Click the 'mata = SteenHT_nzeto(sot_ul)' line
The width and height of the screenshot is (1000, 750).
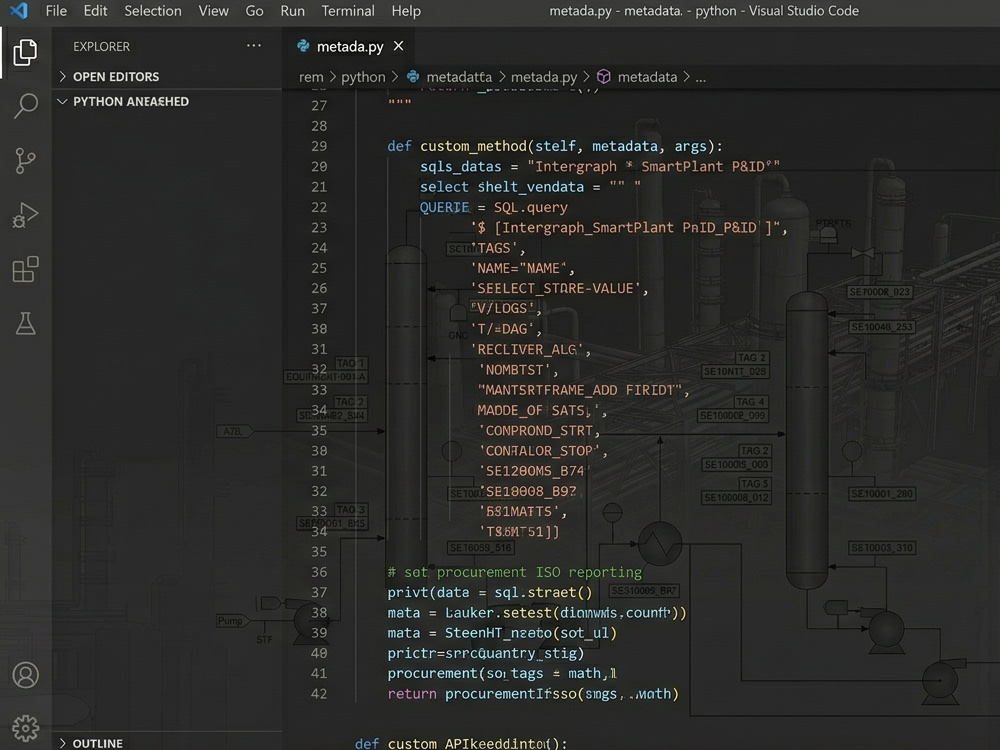pos(502,633)
